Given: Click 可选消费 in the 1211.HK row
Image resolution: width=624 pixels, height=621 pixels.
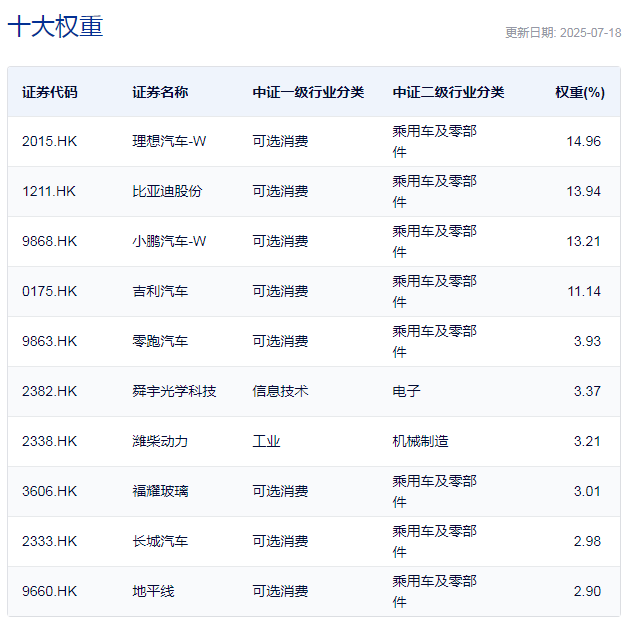Looking at the screenshot, I should click(x=281, y=191).
